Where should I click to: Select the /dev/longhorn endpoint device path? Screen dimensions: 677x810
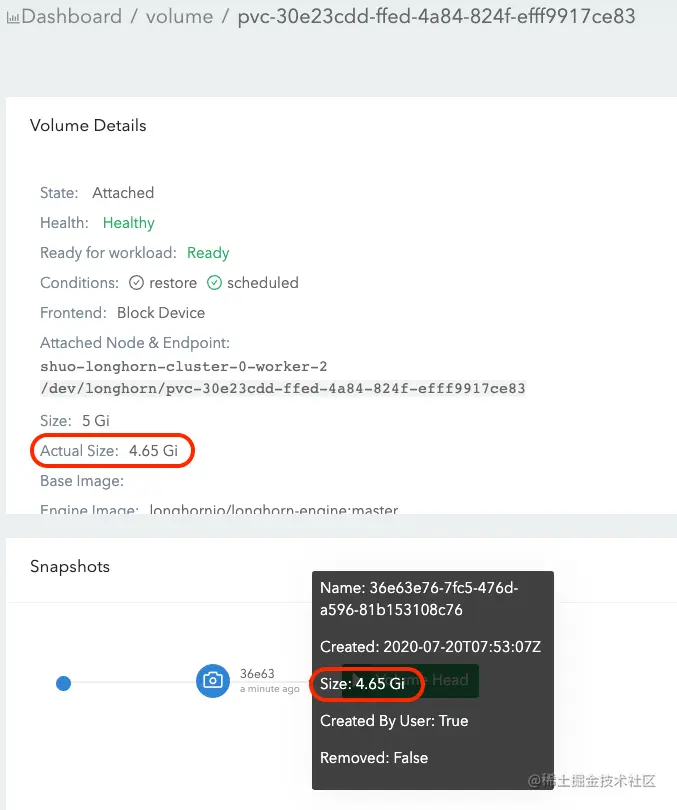click(283, 388)
